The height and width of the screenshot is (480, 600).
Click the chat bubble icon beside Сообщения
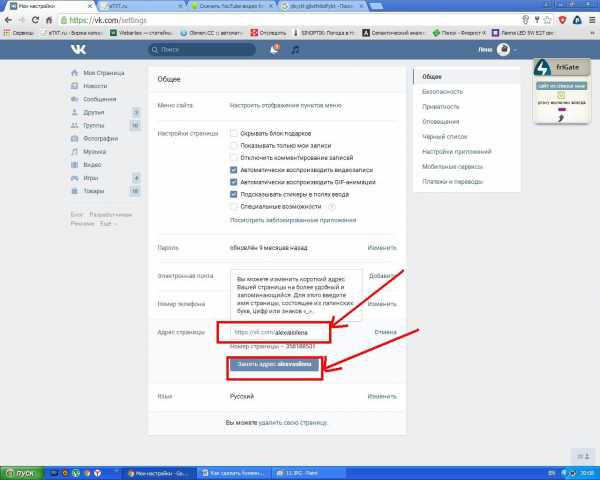coord(75,99)
